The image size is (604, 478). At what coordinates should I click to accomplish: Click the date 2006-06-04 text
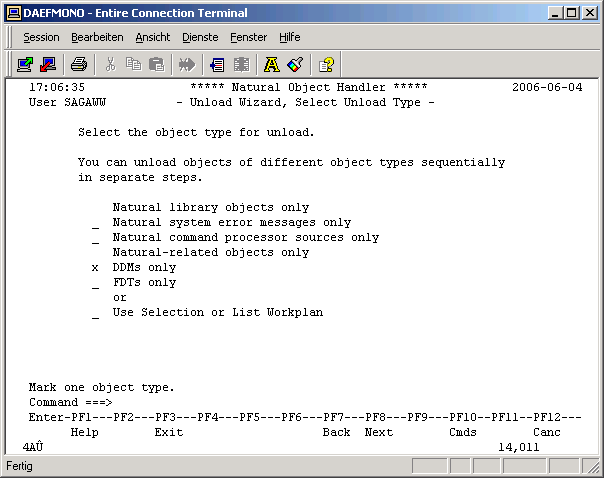point(547,87)
